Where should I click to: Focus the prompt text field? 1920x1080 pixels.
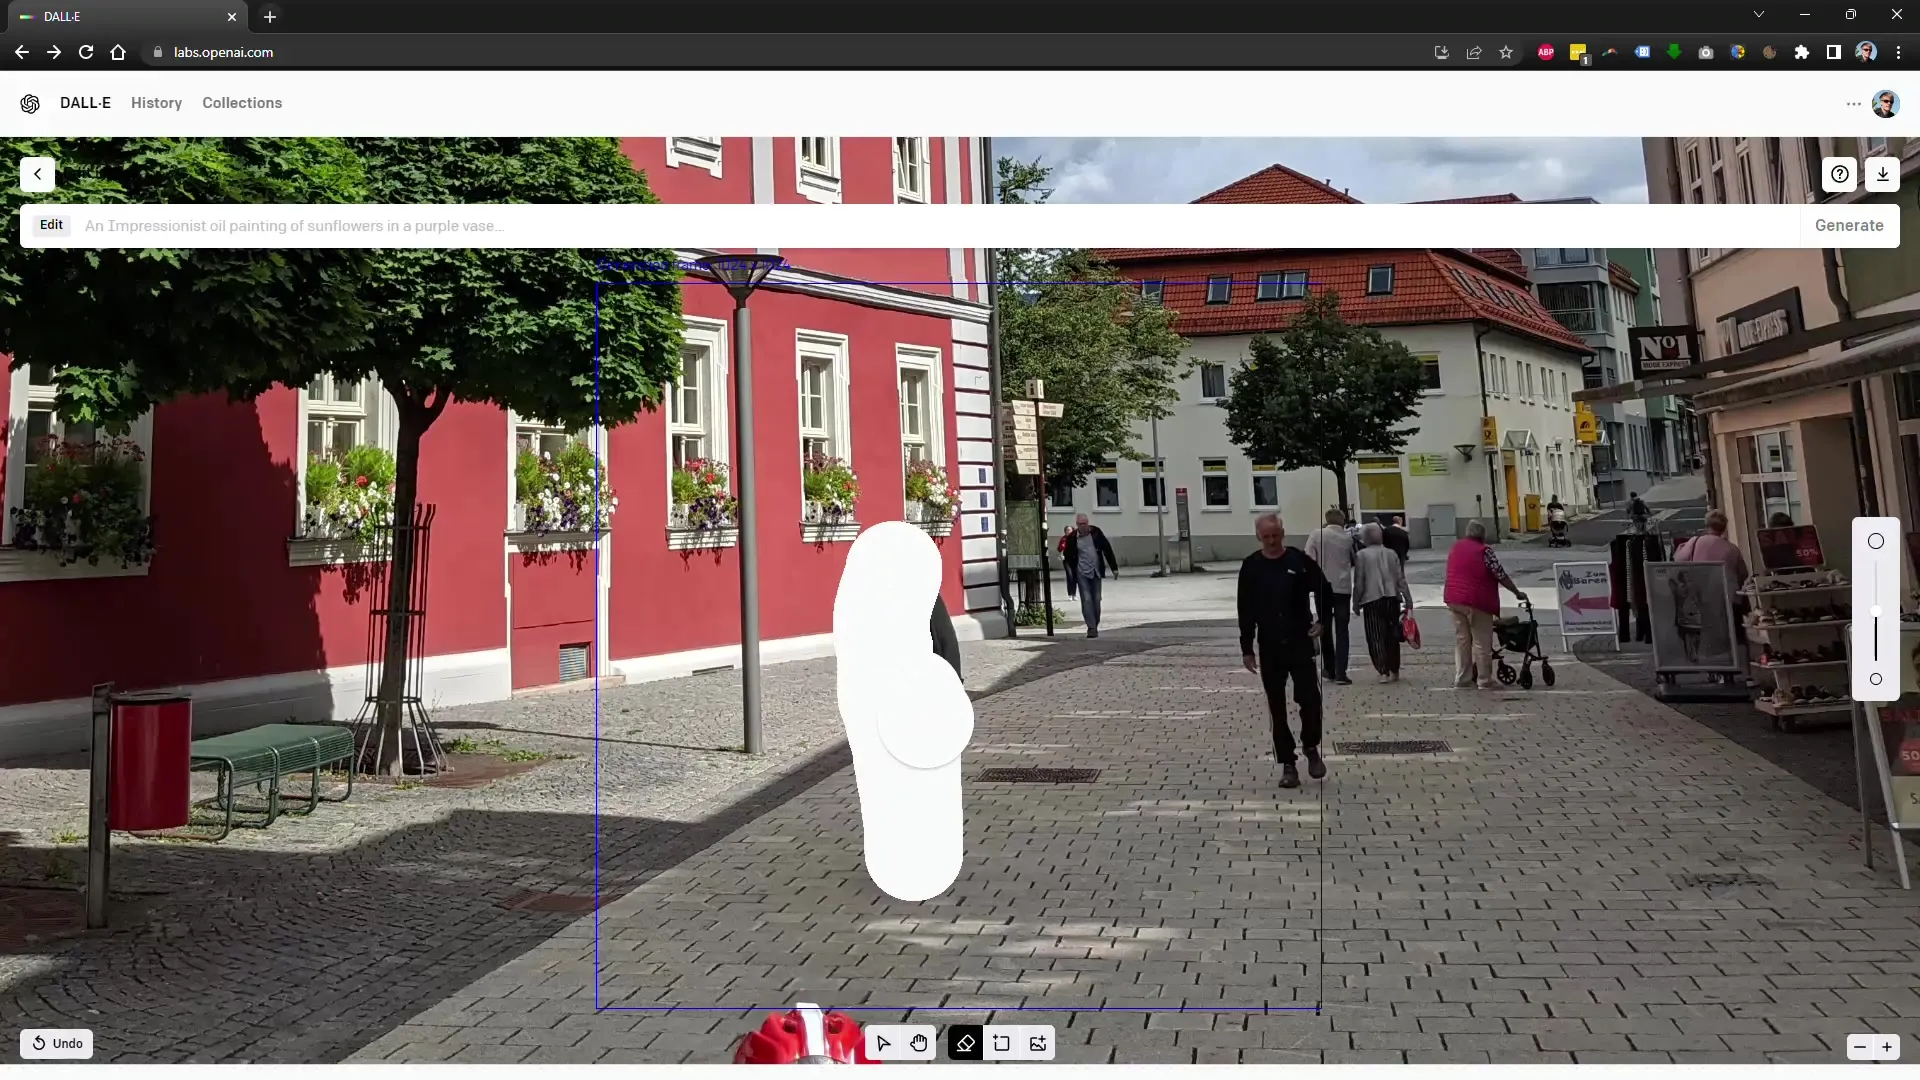tap(938, 226)
